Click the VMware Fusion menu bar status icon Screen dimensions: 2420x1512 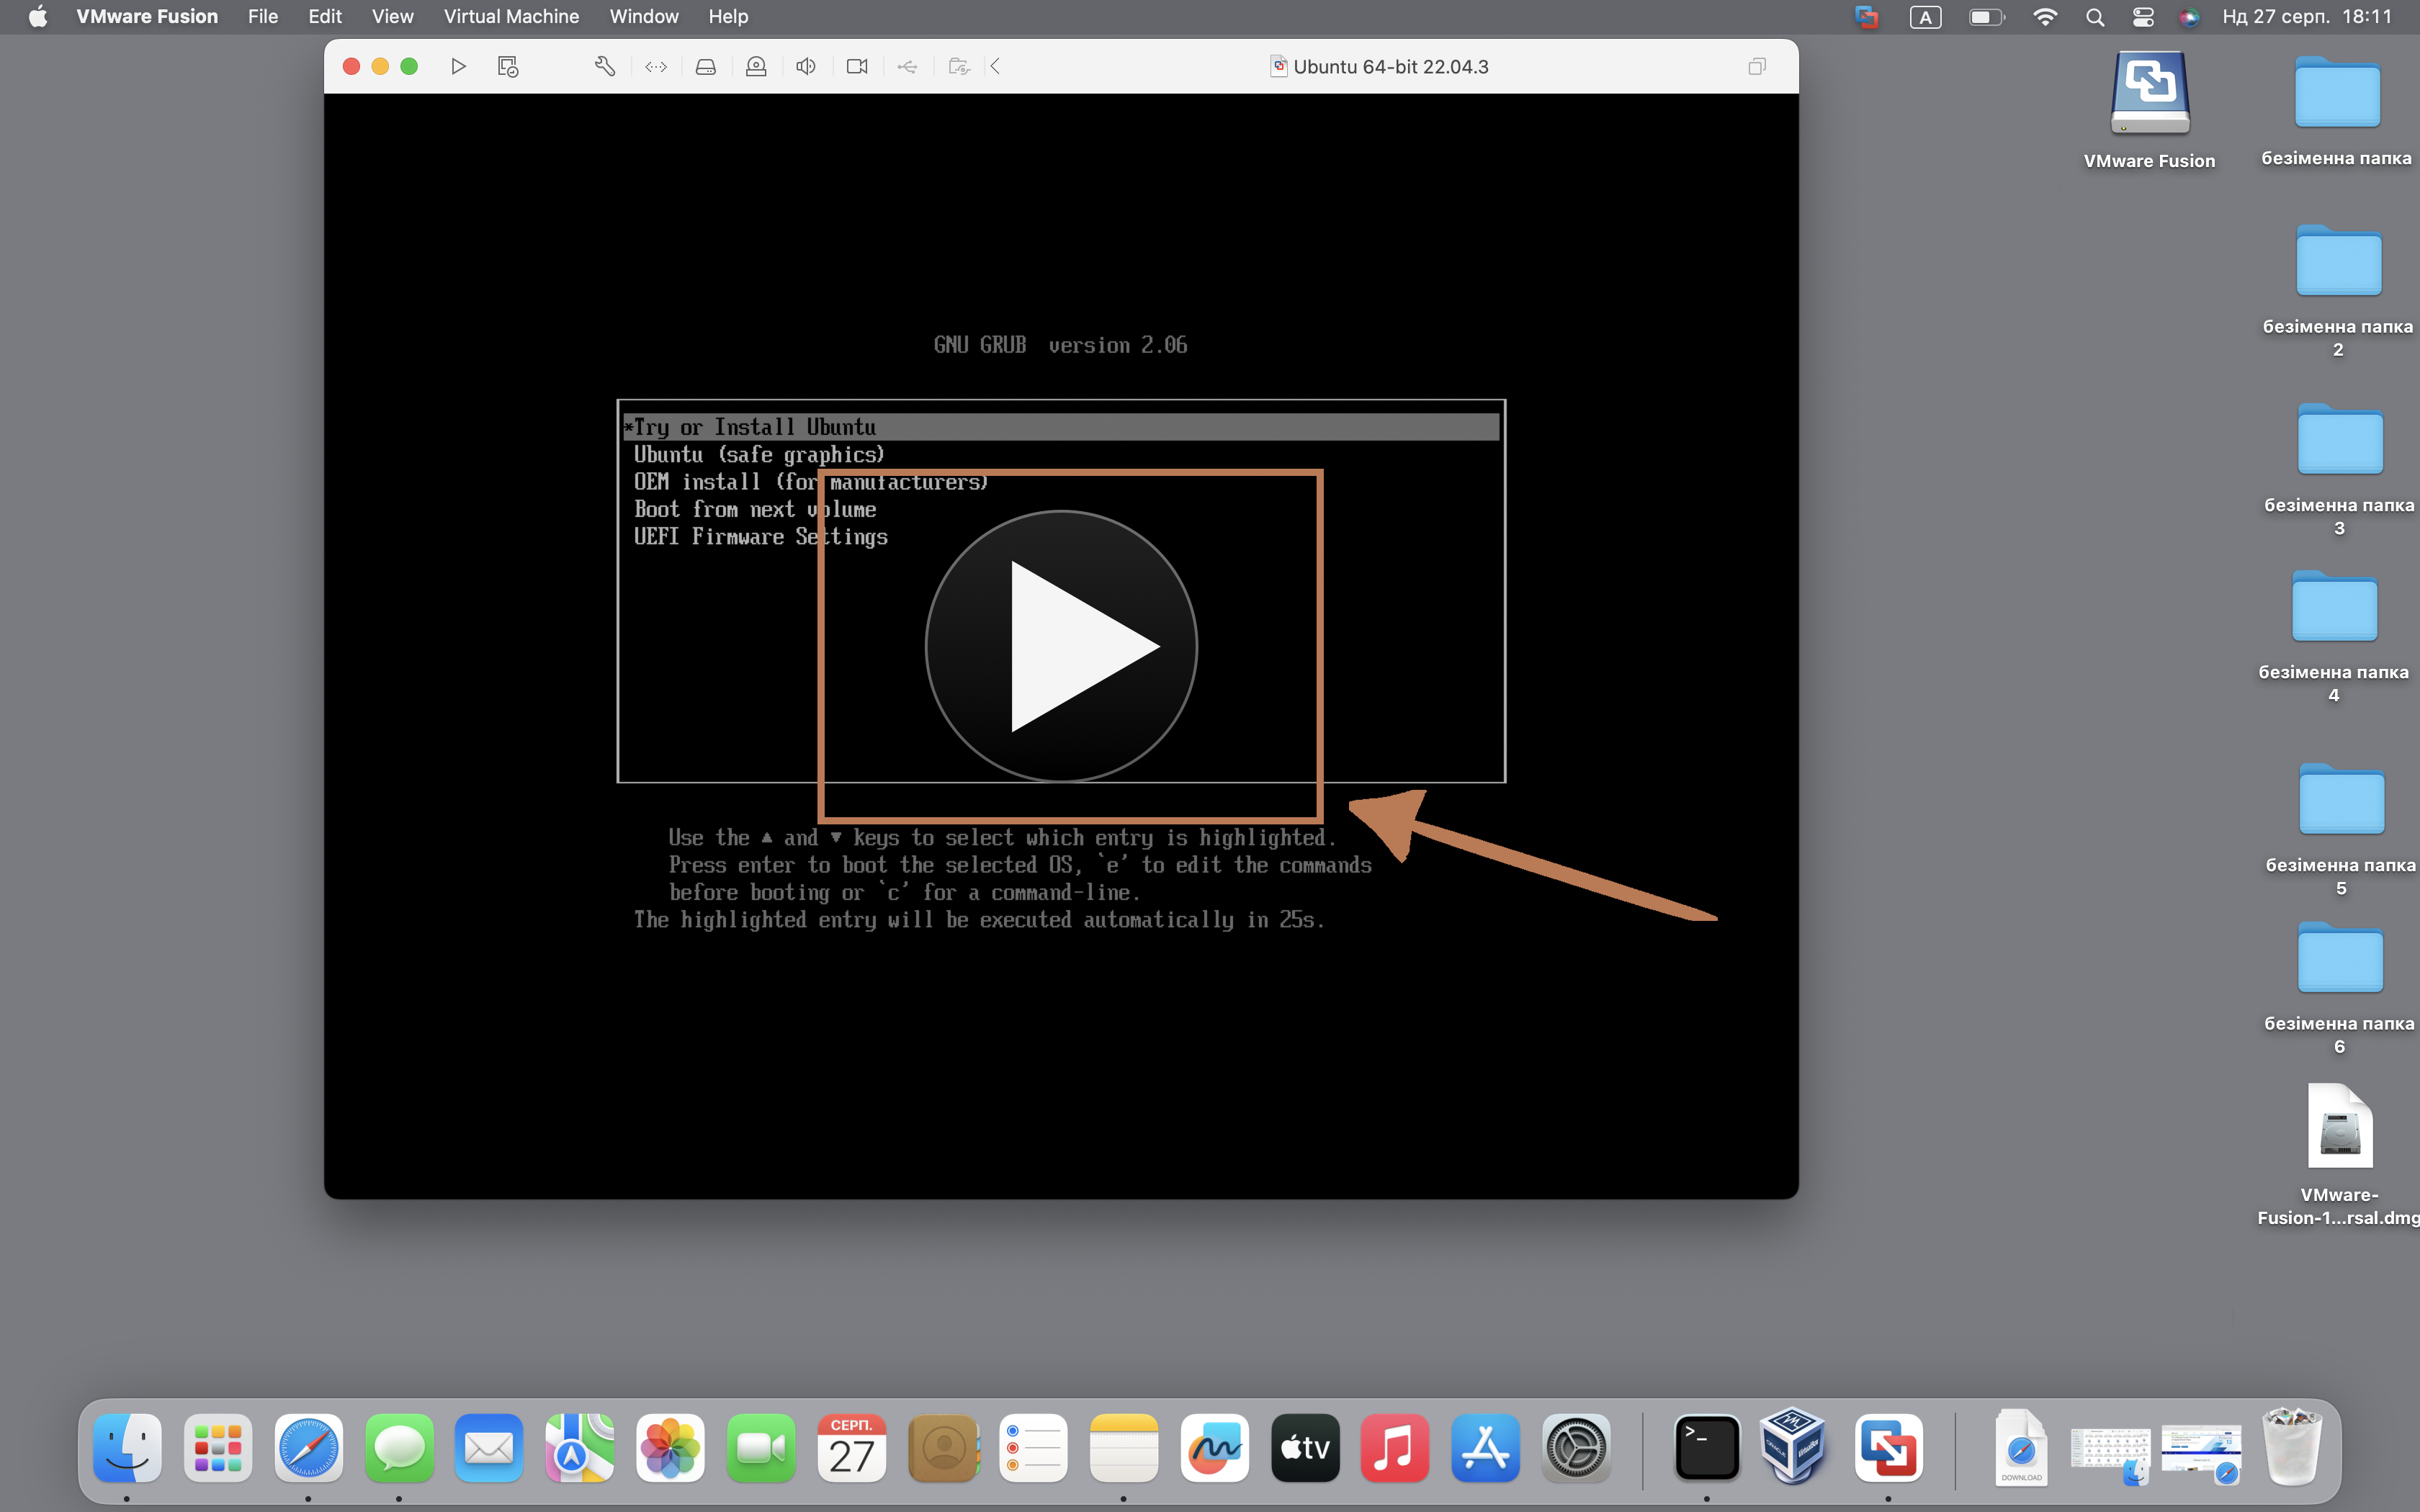pos(1866,16)
